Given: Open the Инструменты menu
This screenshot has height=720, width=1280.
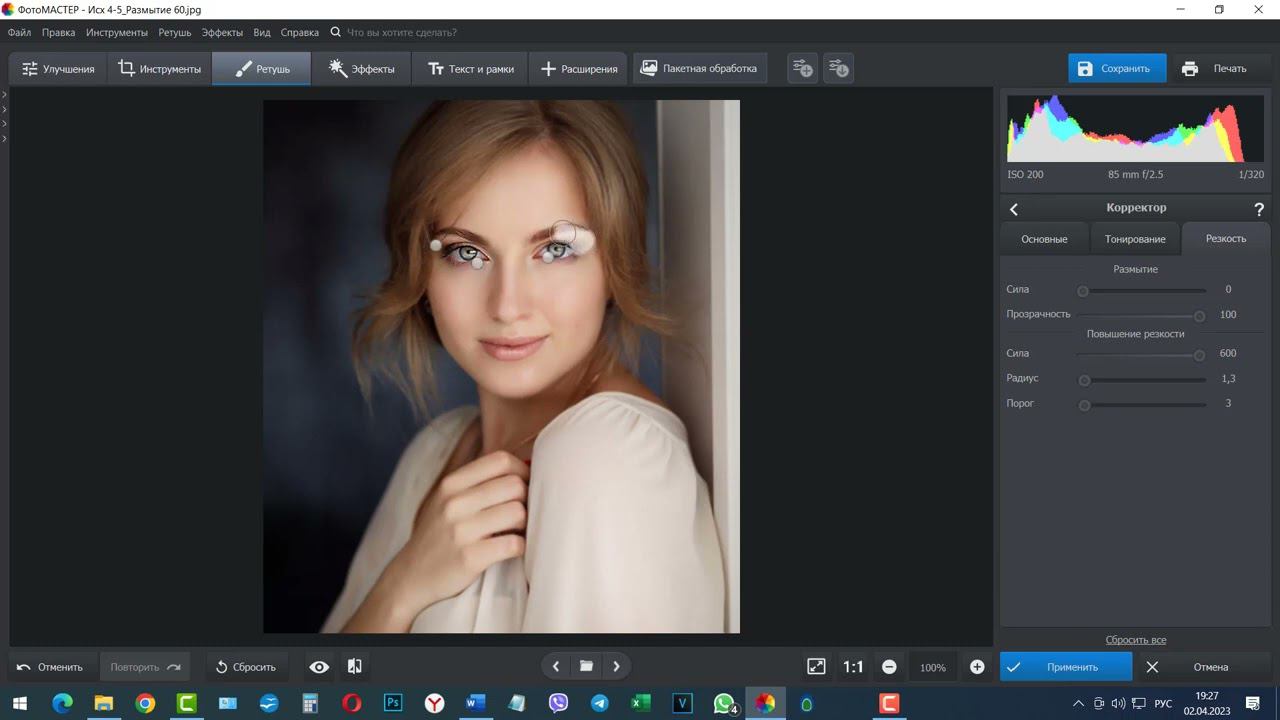Looking at the screenshot, I should coord(116,32).
